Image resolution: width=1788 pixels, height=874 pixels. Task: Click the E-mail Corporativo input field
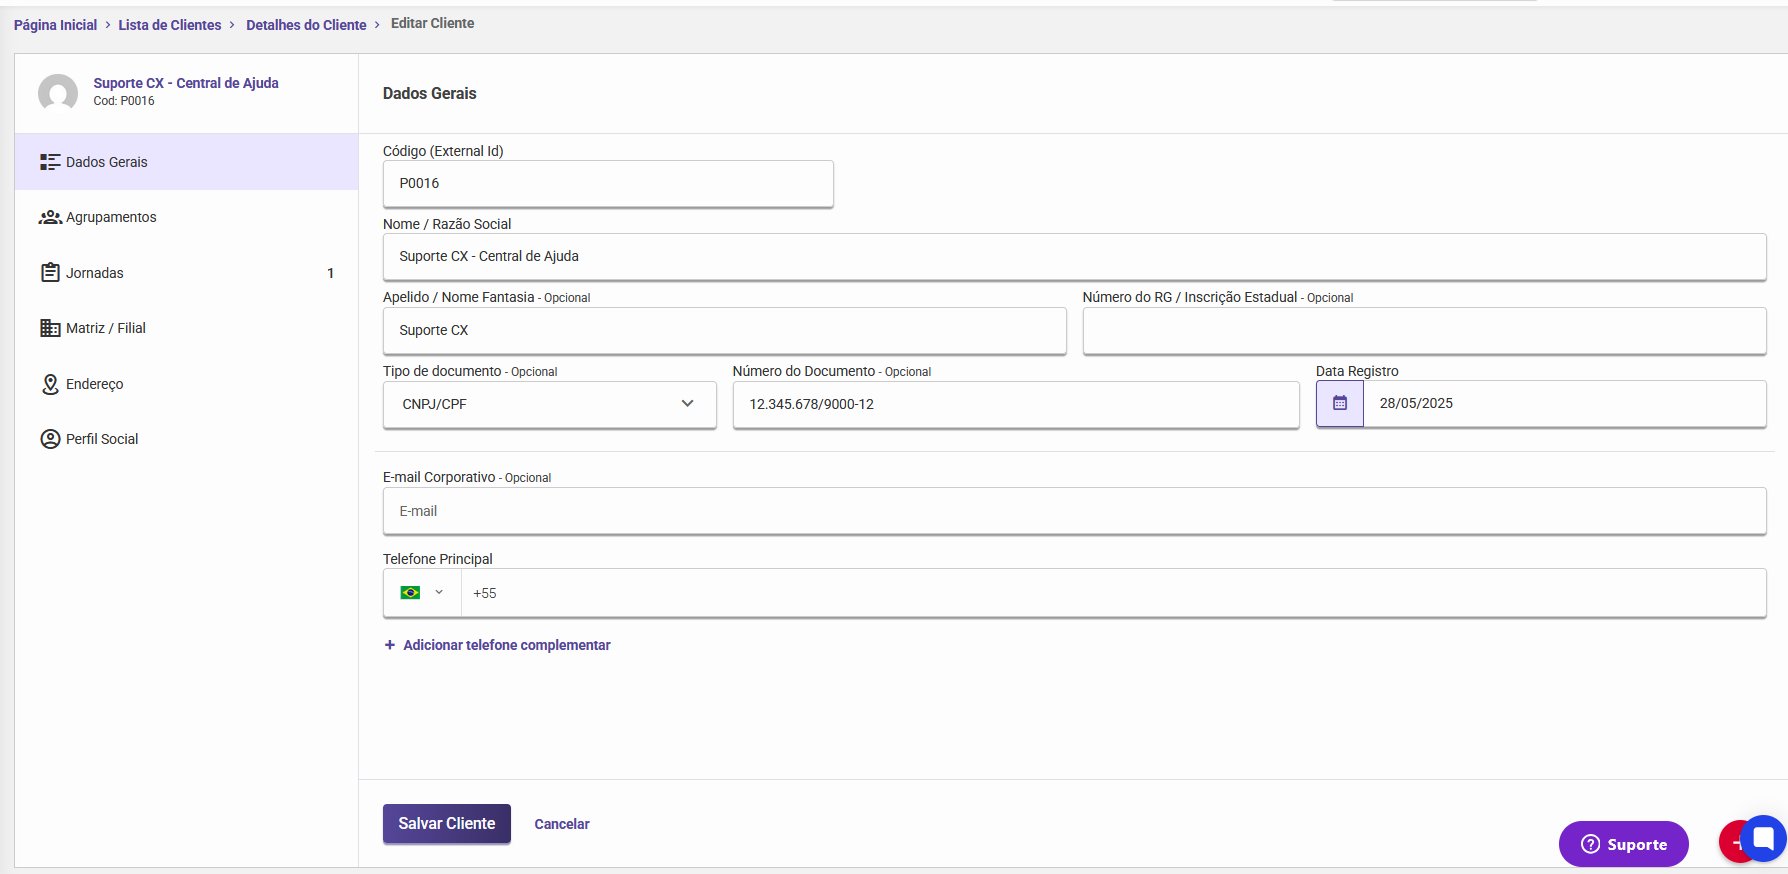pos(1074,511)
